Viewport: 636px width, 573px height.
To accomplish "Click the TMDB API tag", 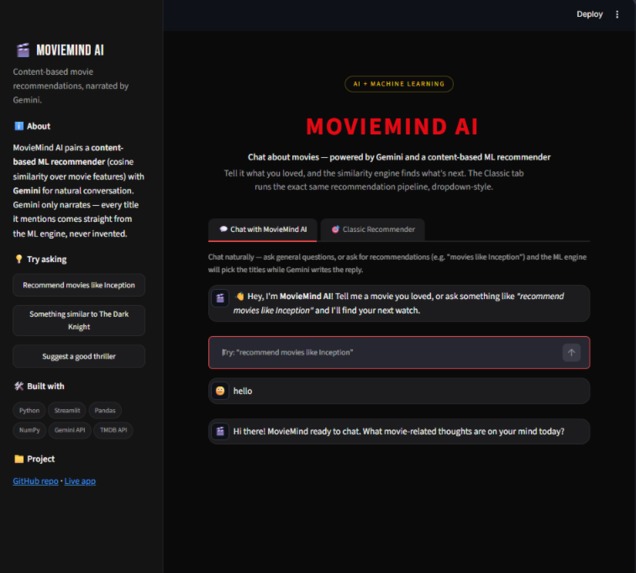I will point(114,430).
